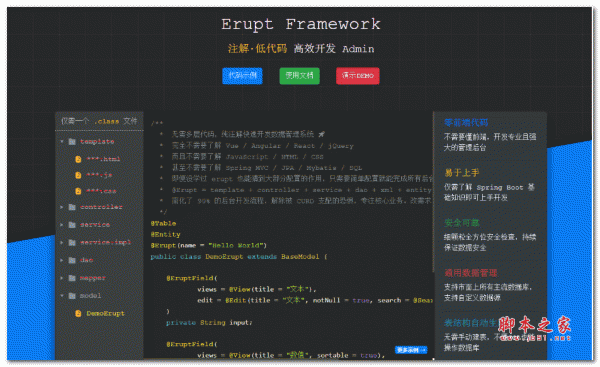Screen dimensions: 600x367
Task: Click the @Entity annotation line
Action: point(165,234)
